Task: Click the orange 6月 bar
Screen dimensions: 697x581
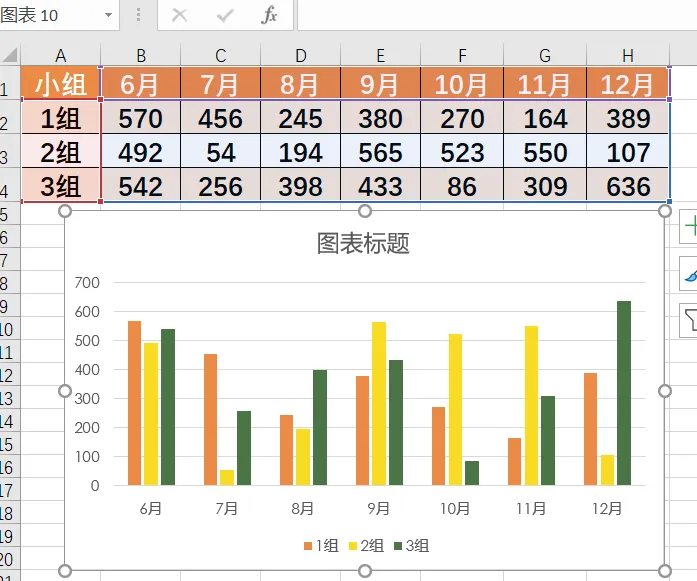Action: click(x=135, y=403)
